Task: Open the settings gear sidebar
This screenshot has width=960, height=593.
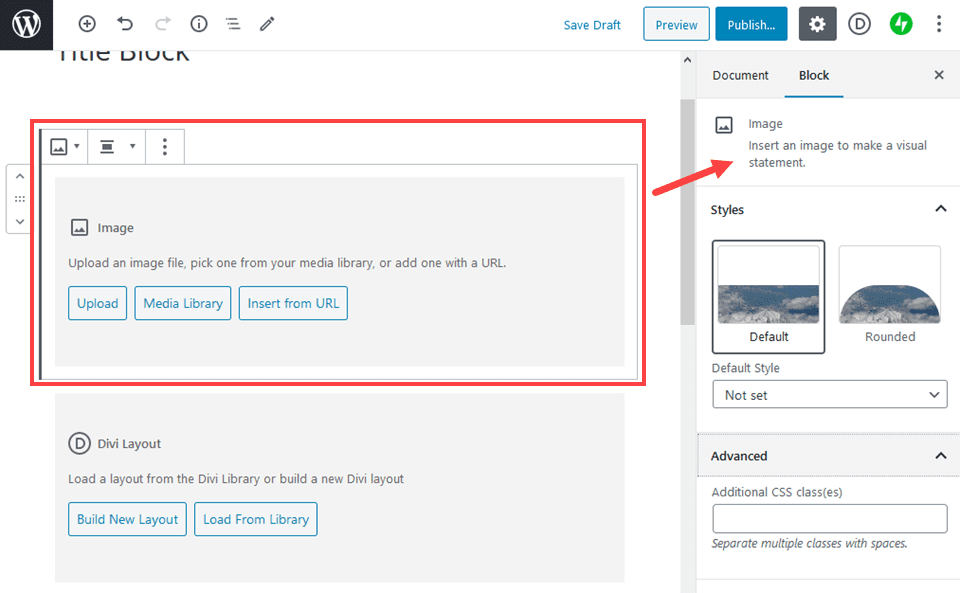Action: point(817,23)
